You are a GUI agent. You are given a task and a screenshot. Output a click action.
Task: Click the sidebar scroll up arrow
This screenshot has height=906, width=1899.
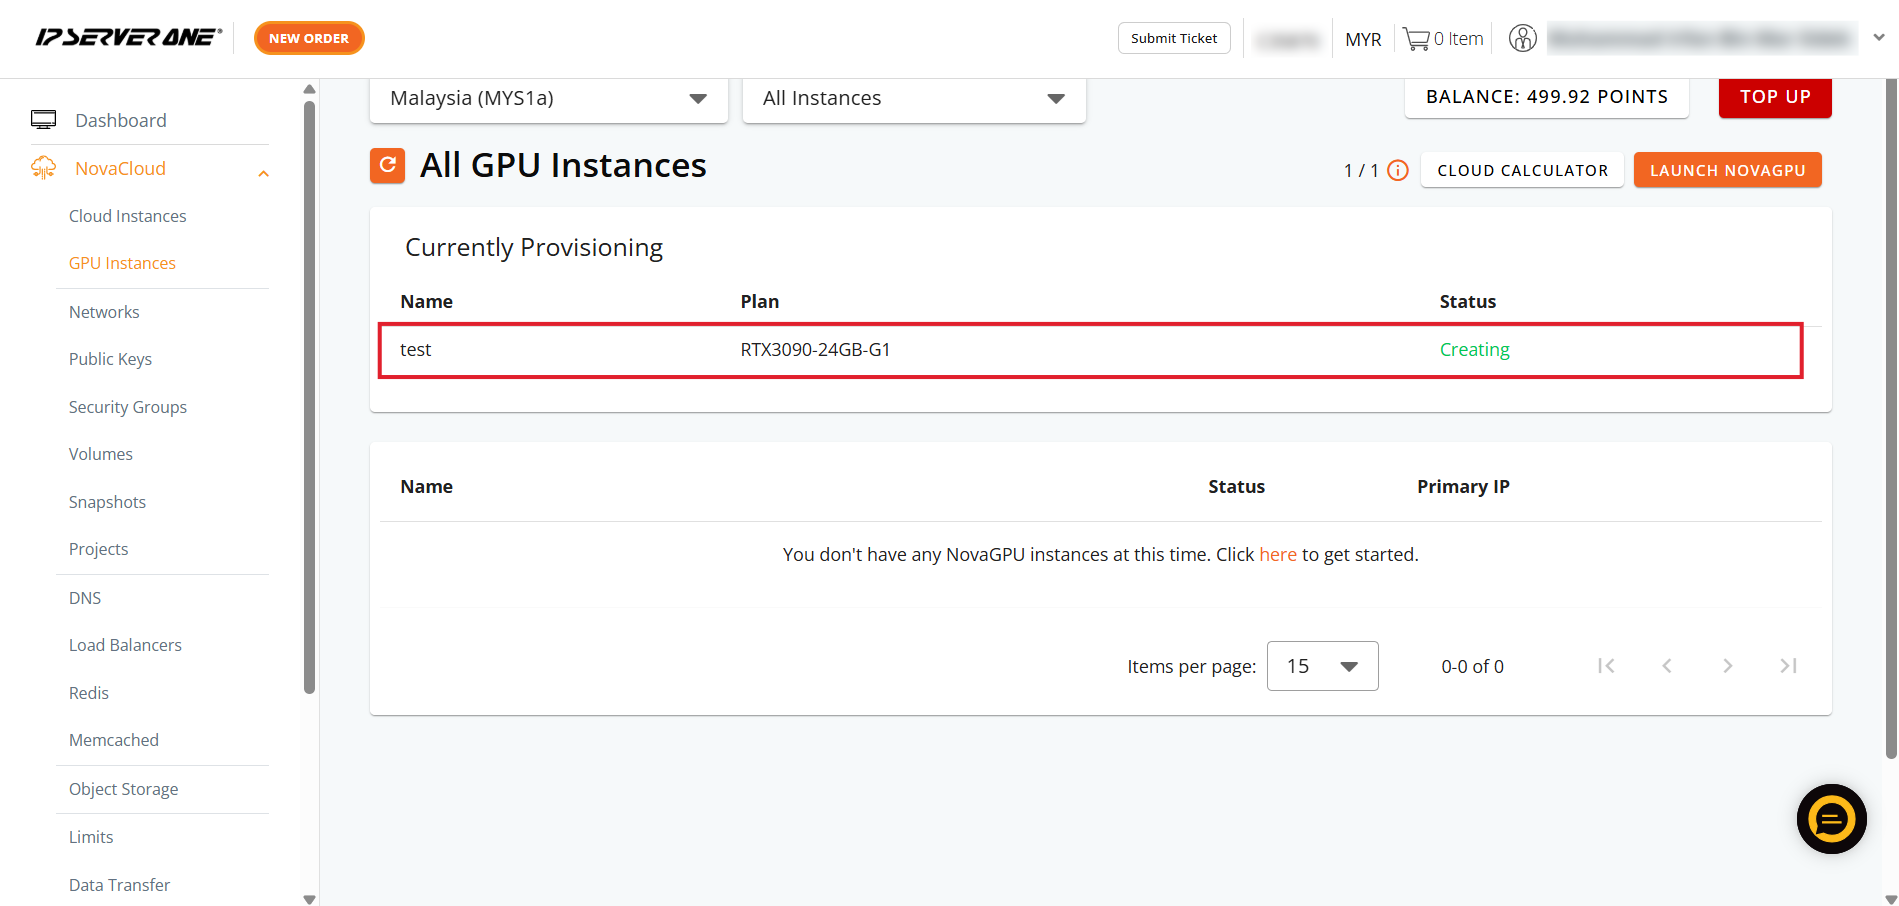pyautogui.click(x=309, y=89)
